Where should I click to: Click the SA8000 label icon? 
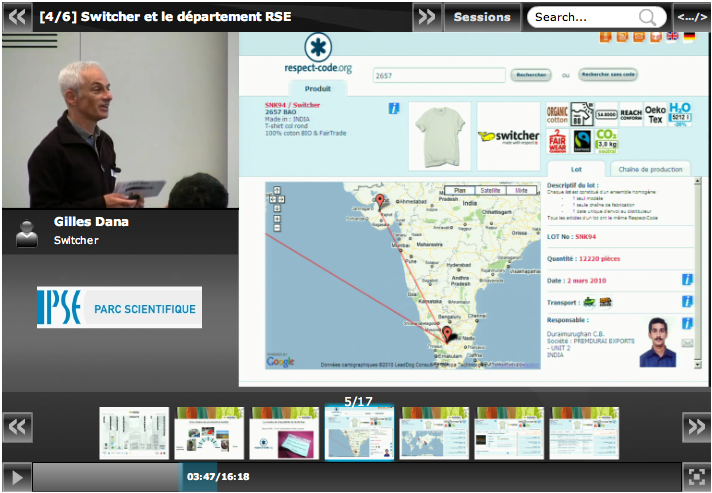point(606,115)
